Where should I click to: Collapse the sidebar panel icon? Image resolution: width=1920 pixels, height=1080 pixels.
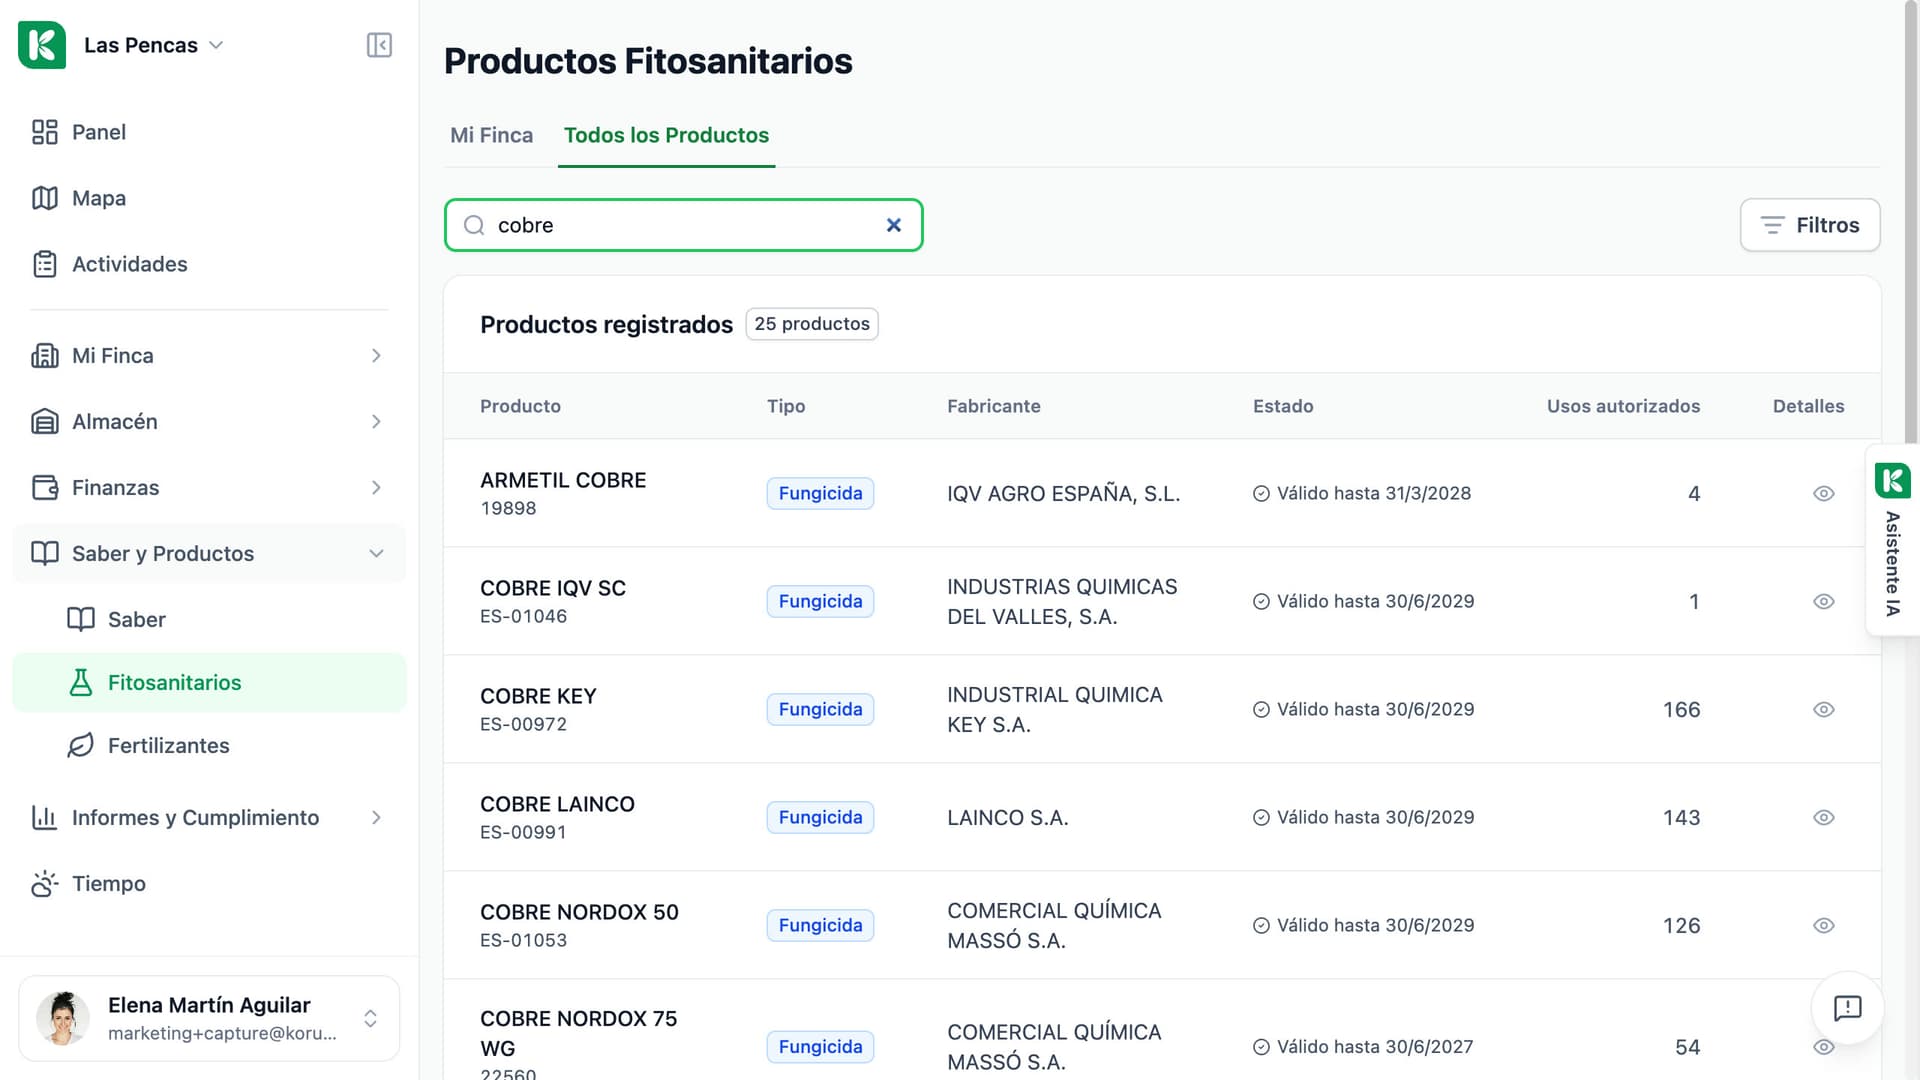pyautogui.click(x=379, y=45)
